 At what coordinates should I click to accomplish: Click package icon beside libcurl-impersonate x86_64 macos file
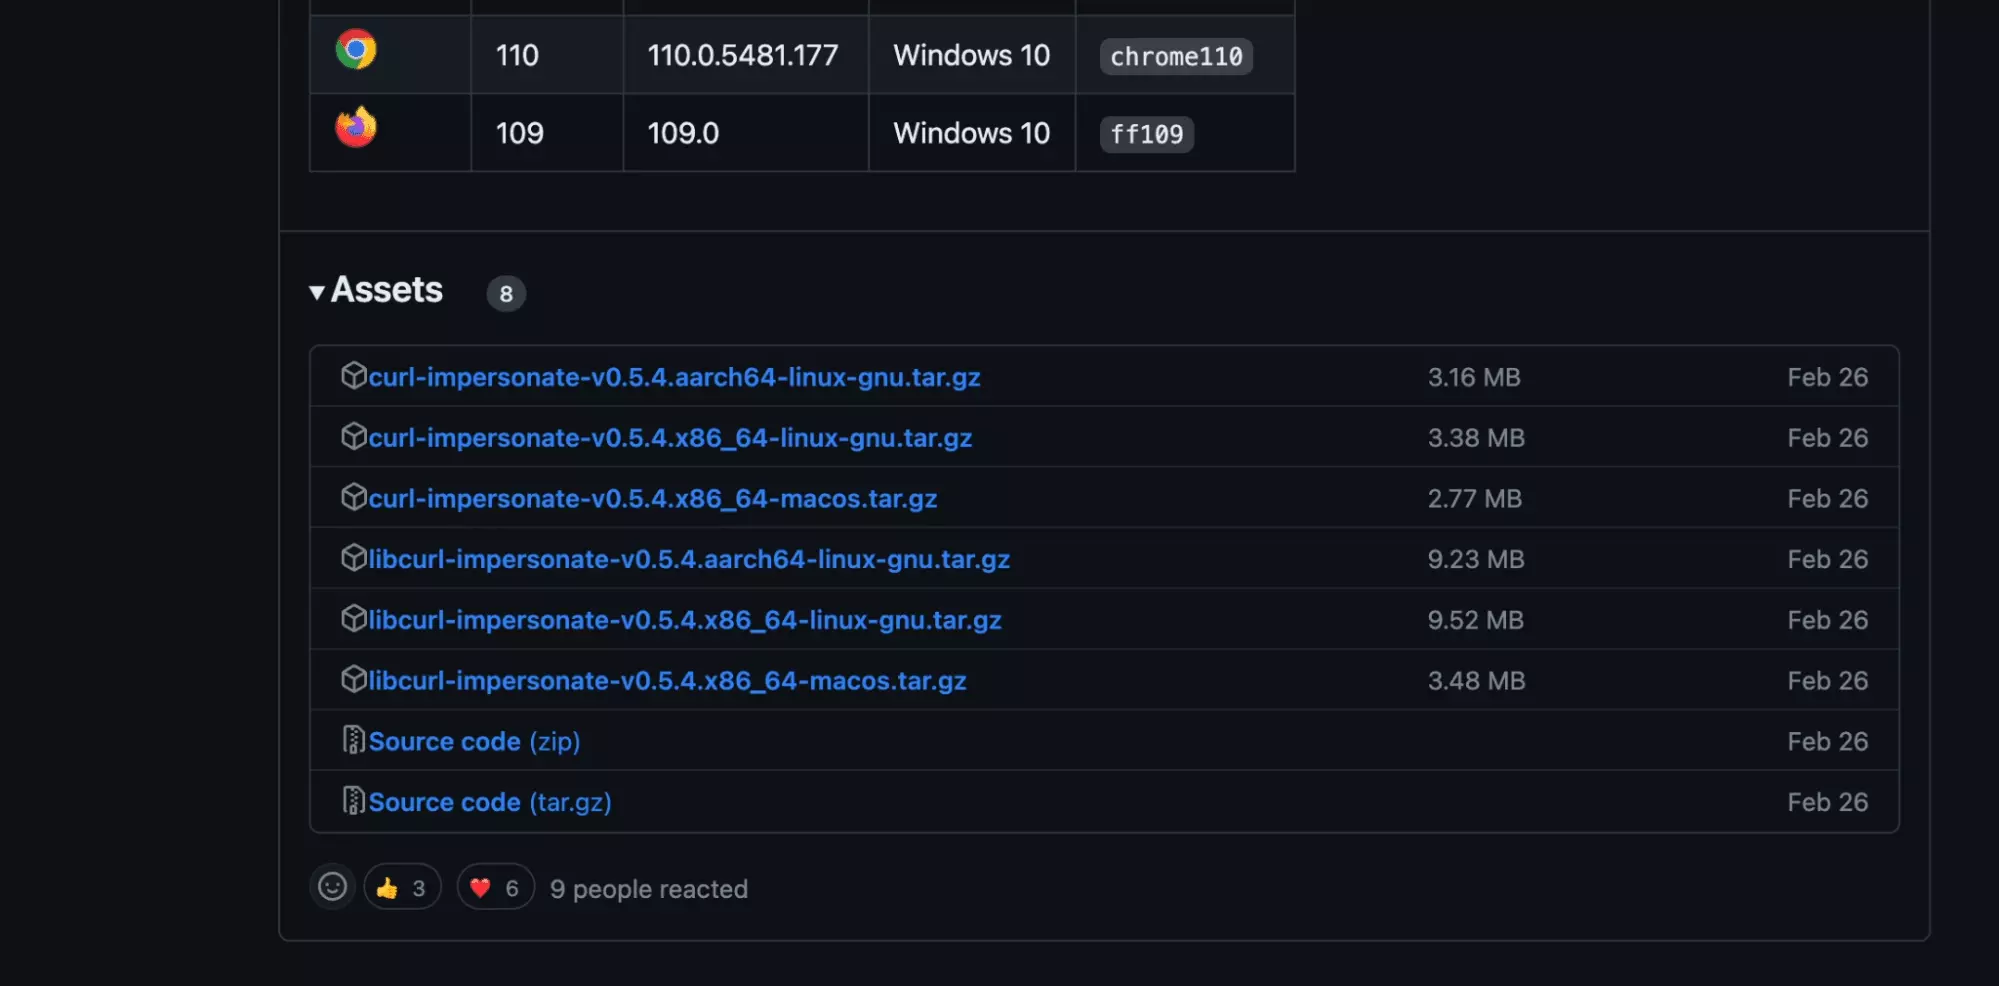pyautogui.click(x=353, y=680)
